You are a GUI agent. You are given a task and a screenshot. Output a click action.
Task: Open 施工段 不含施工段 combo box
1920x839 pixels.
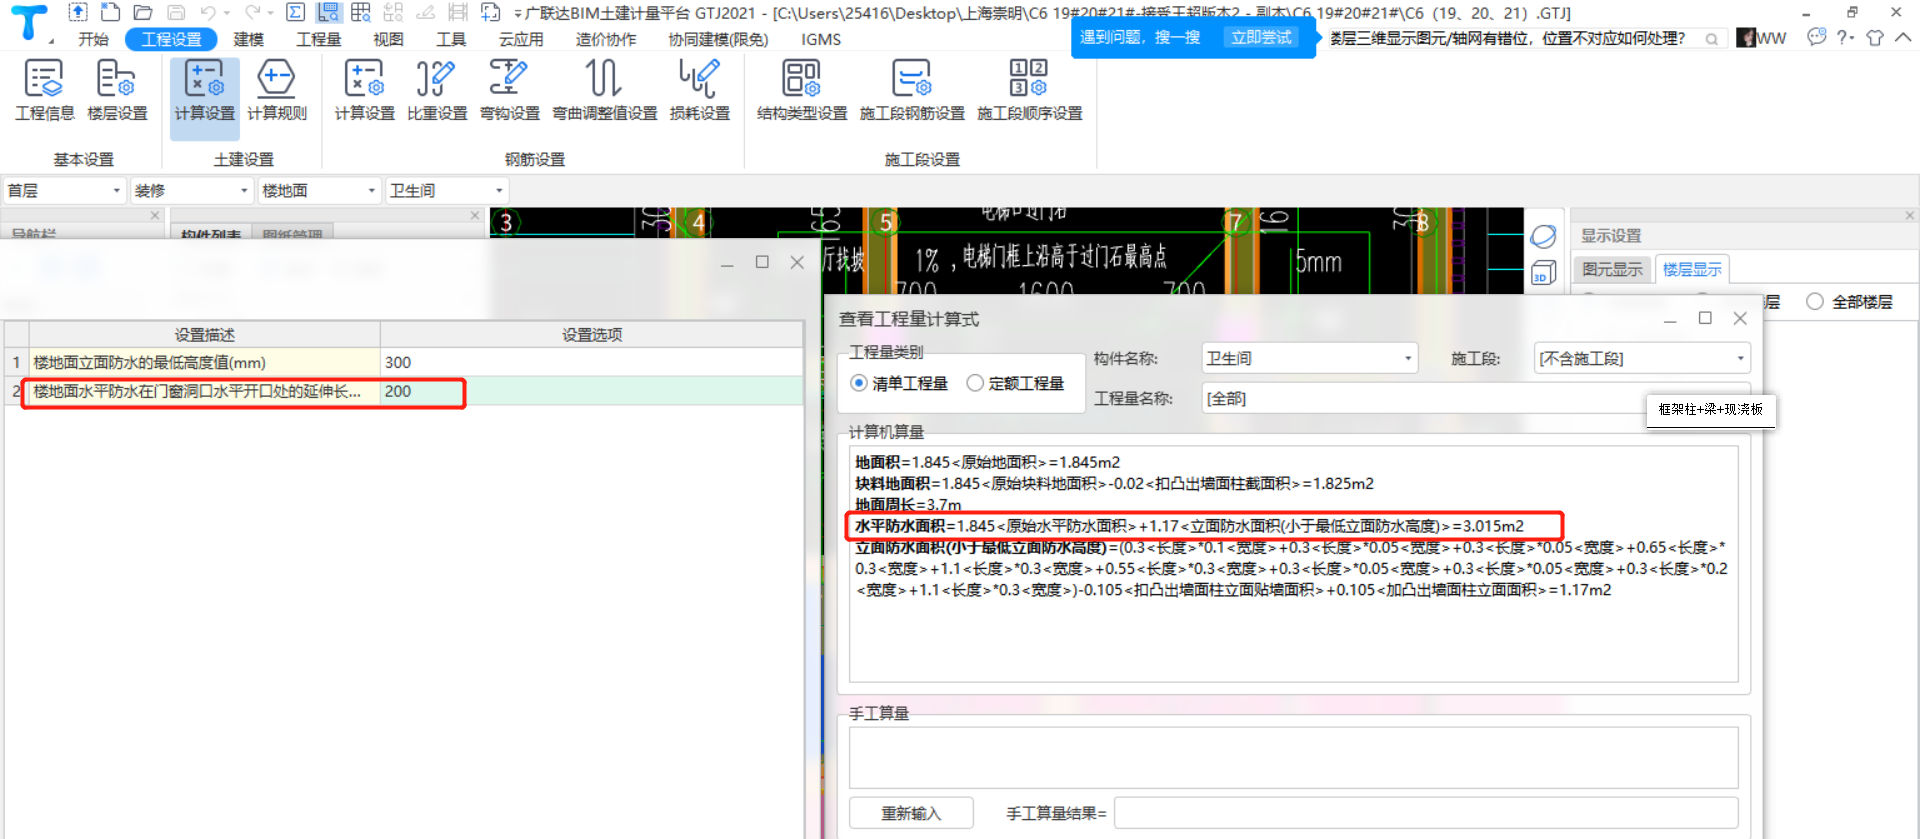click(x=1642, y=358)
